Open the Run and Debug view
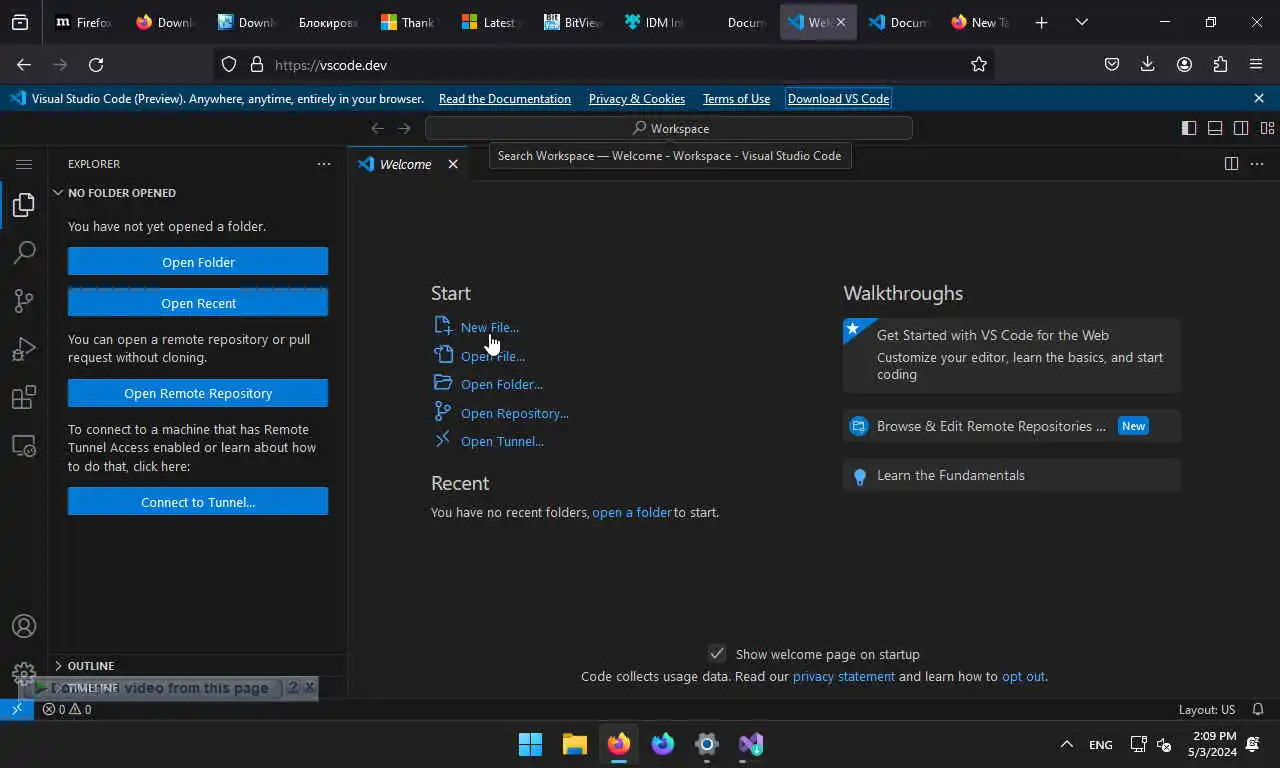Viewport: 1280px width, 768px height. coord(24,349)
